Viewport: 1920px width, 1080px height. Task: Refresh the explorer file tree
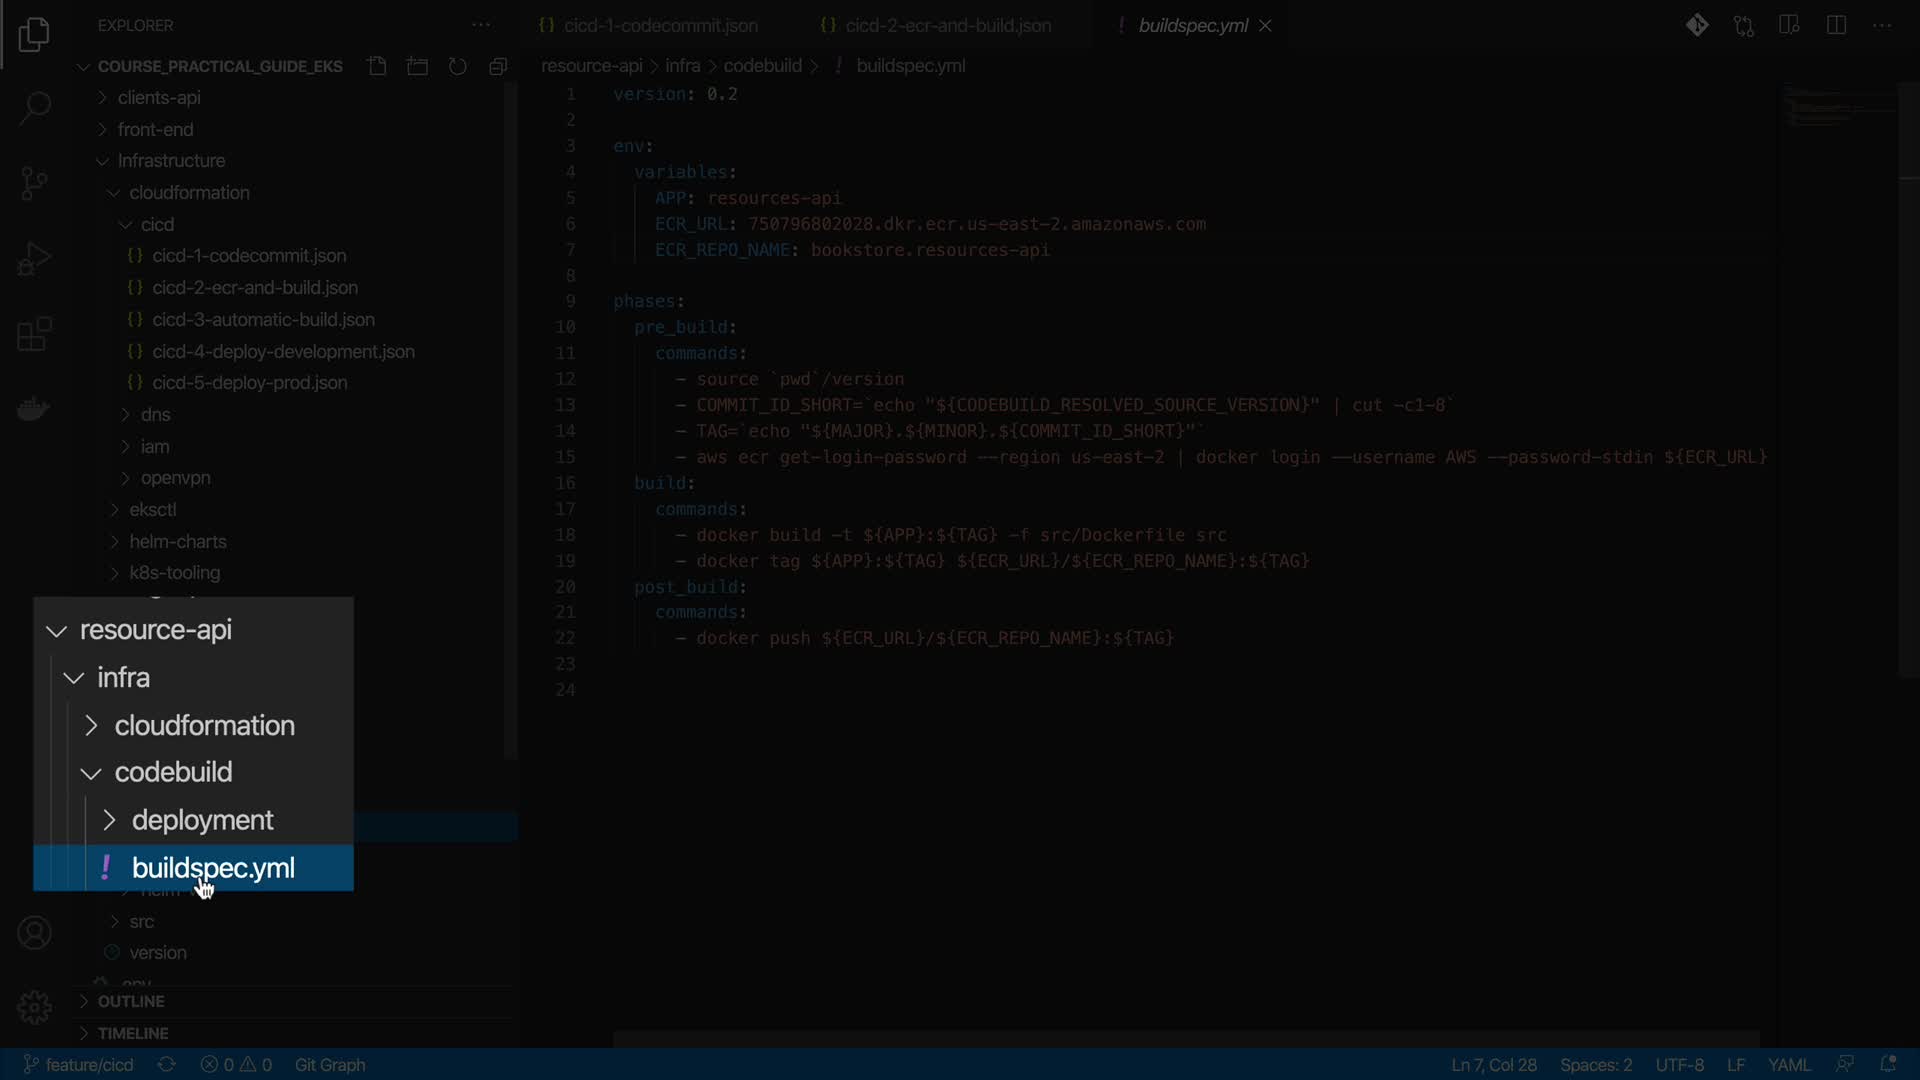457,66
